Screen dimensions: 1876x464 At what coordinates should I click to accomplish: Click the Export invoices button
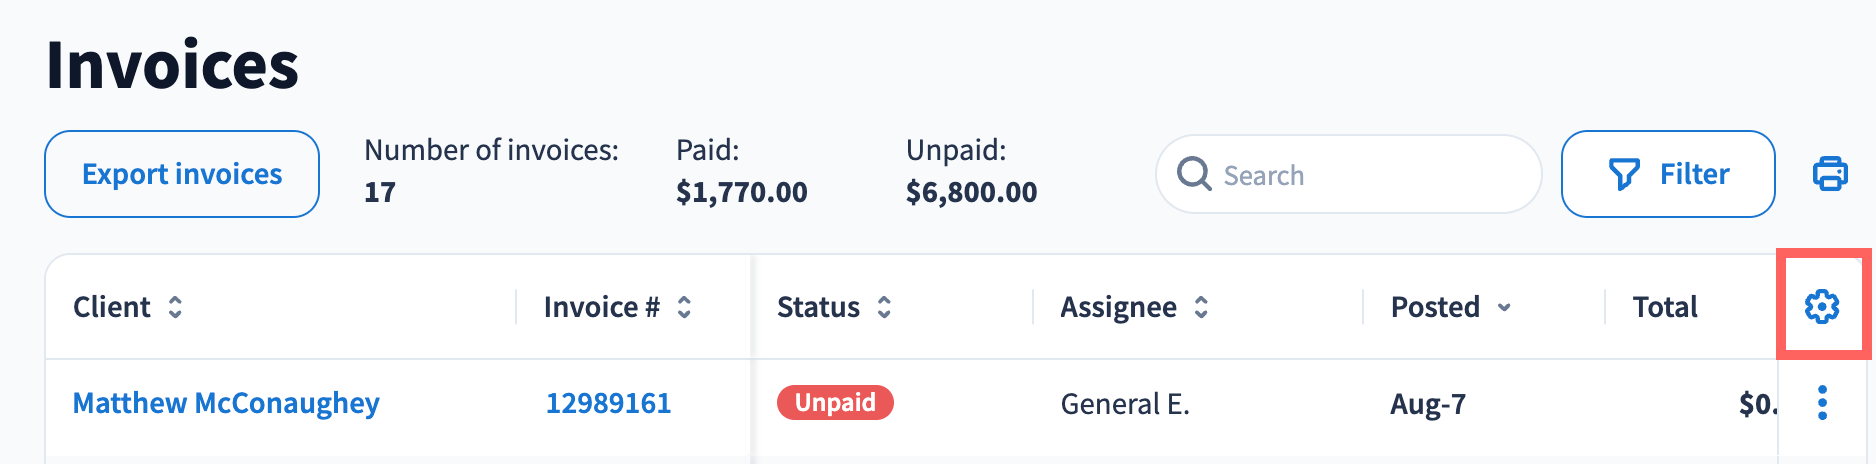182,174
